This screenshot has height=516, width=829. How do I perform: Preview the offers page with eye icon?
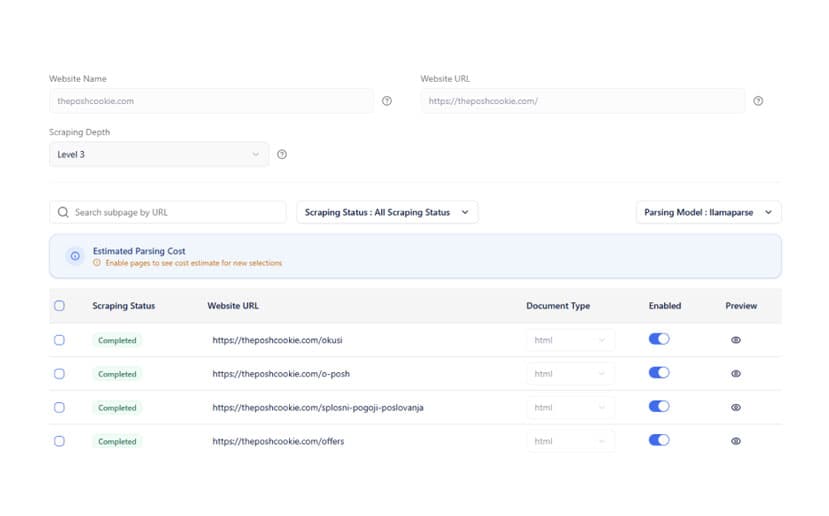point(736,441)
